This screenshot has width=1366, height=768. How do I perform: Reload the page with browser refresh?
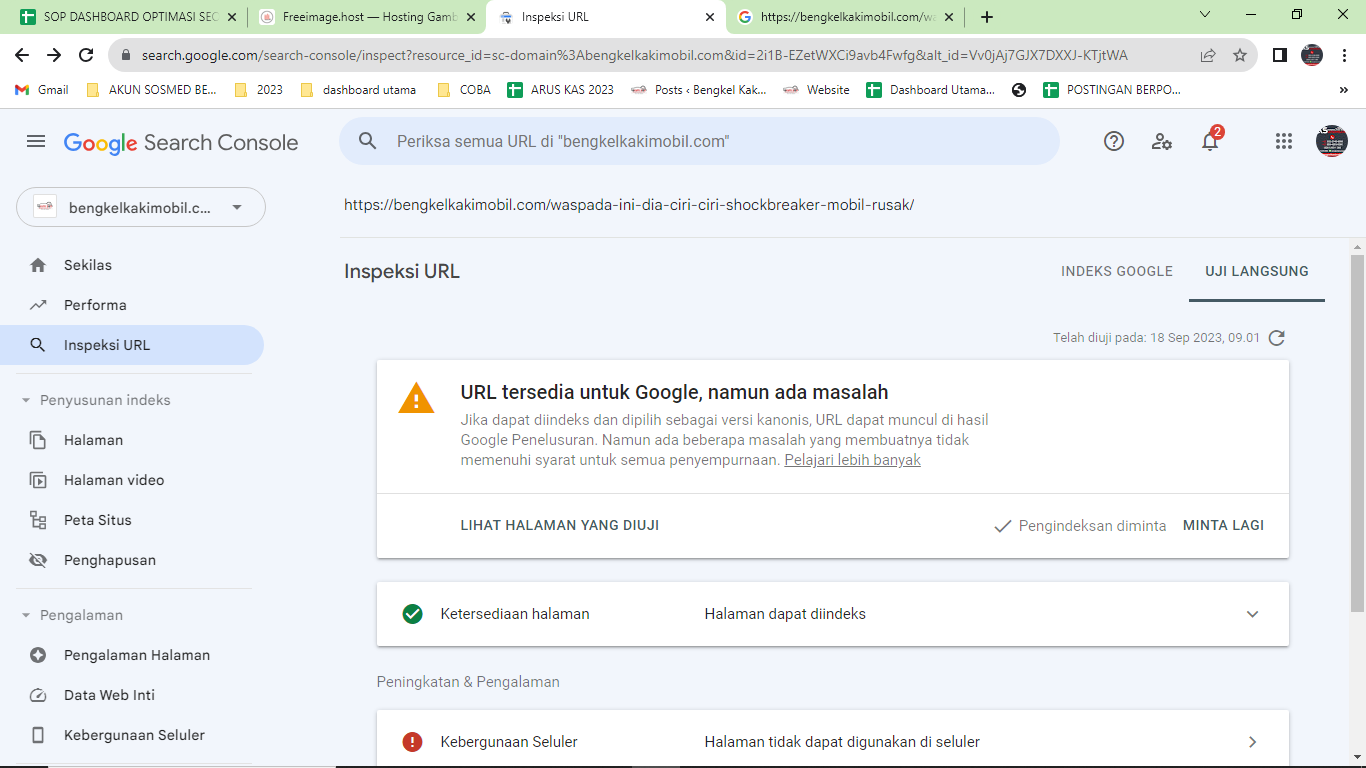click(86, 55)
